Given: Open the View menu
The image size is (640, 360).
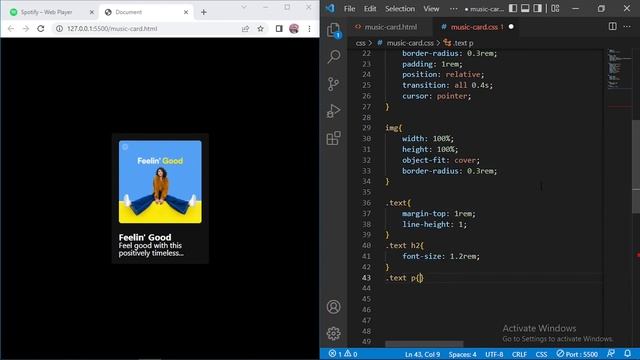Looking at the screenshot, I should [431, 9].
